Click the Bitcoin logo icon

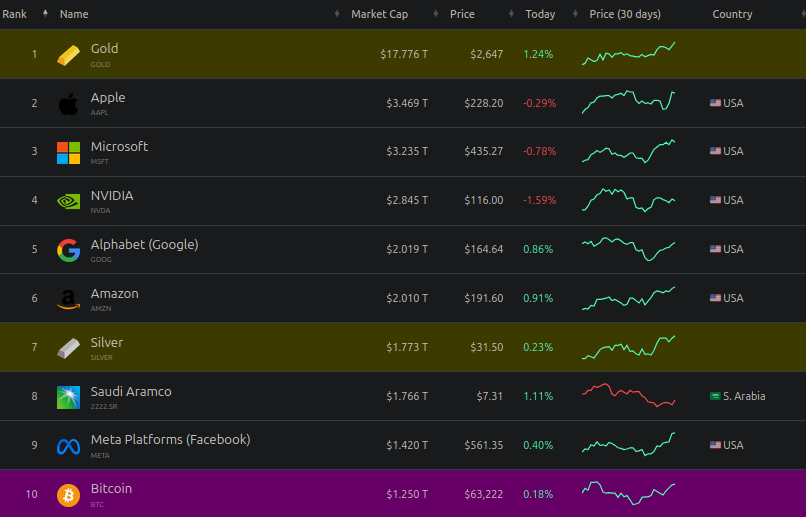[x=68, y=495]
